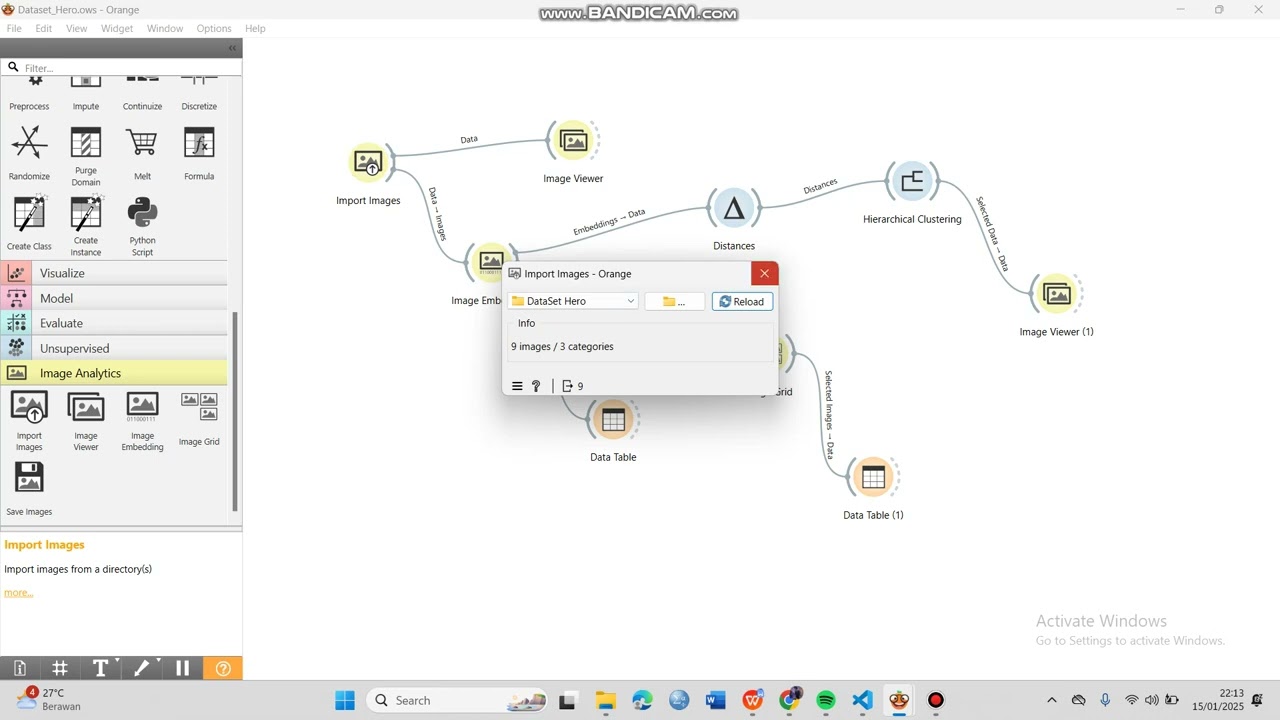Select the Image Embedding node on canvas
The height and width of the screenshot is (720, 1280).
(x=490, y=262)
